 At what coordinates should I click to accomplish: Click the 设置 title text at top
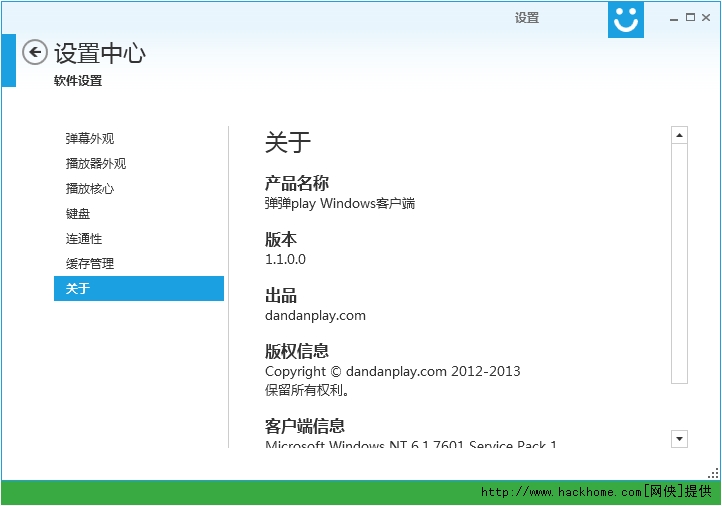coord(527,18)
